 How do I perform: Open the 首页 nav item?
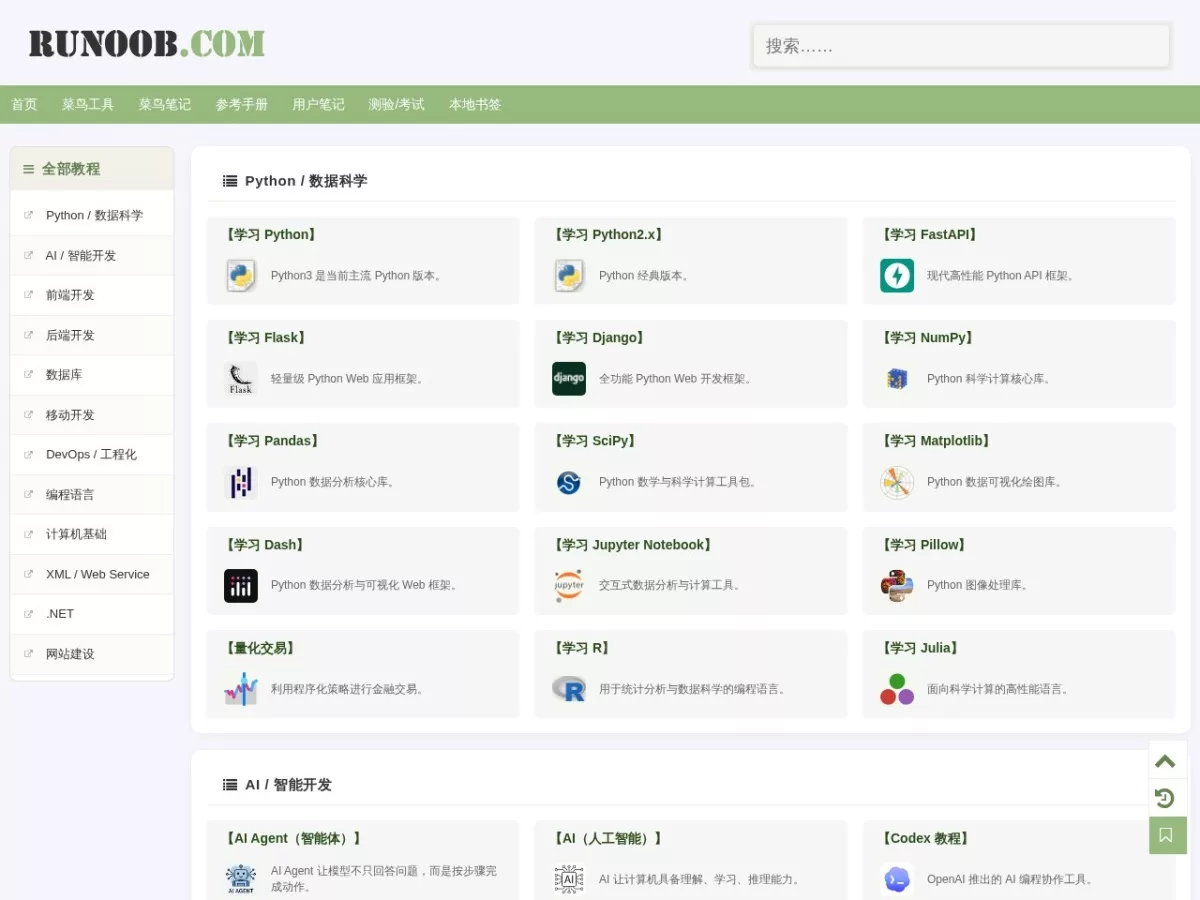[24, 104]
